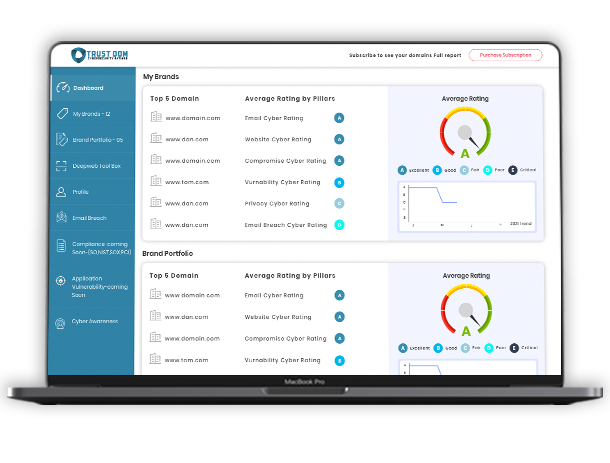Image resolution: width=610 pixels, height=463 pixels.
Task: Click building icon beside www.dan.com in Brand Portfolio
Action: (156, 316)
